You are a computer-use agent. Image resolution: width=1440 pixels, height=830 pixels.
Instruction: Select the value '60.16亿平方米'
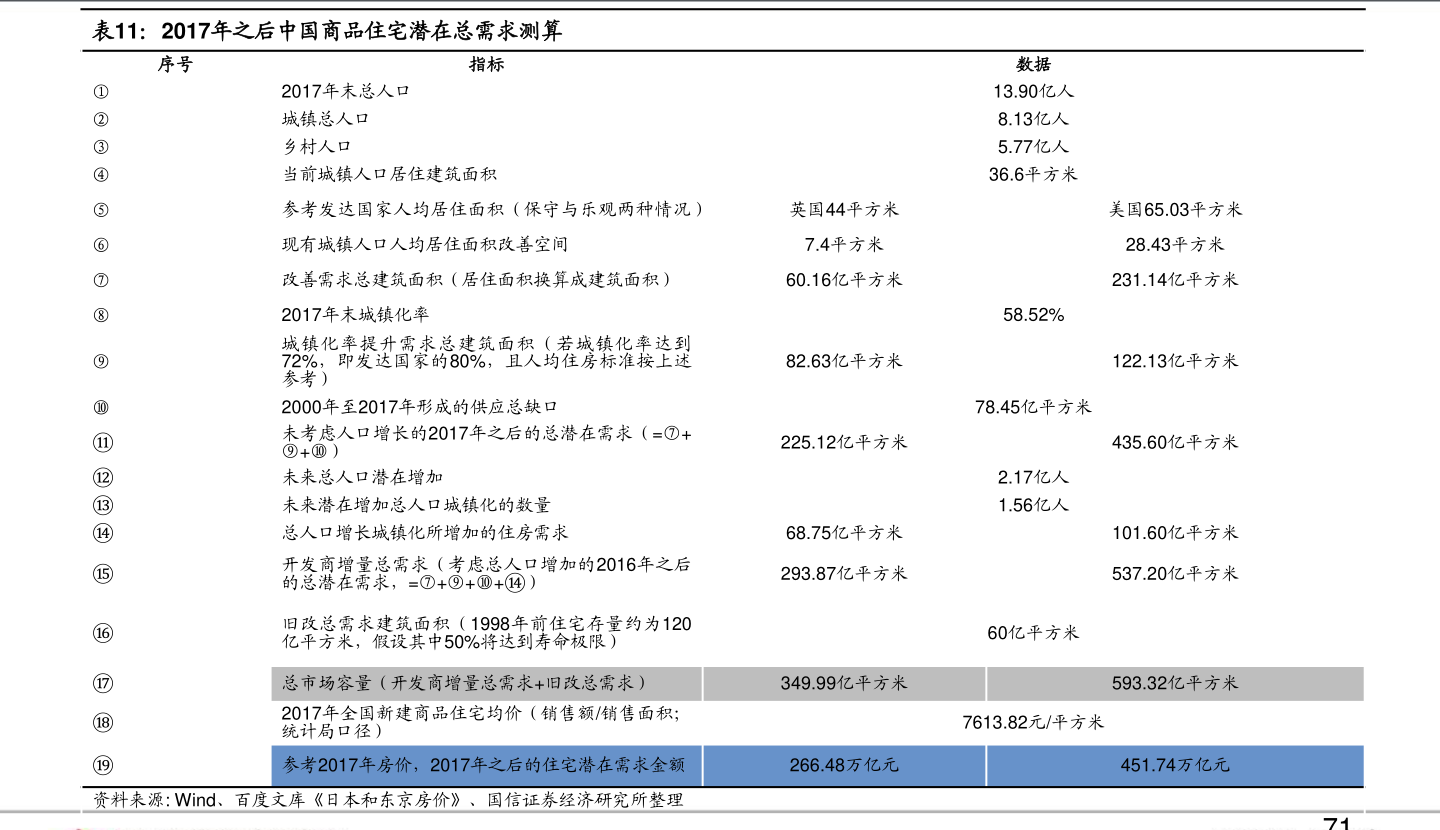point(844,280)
